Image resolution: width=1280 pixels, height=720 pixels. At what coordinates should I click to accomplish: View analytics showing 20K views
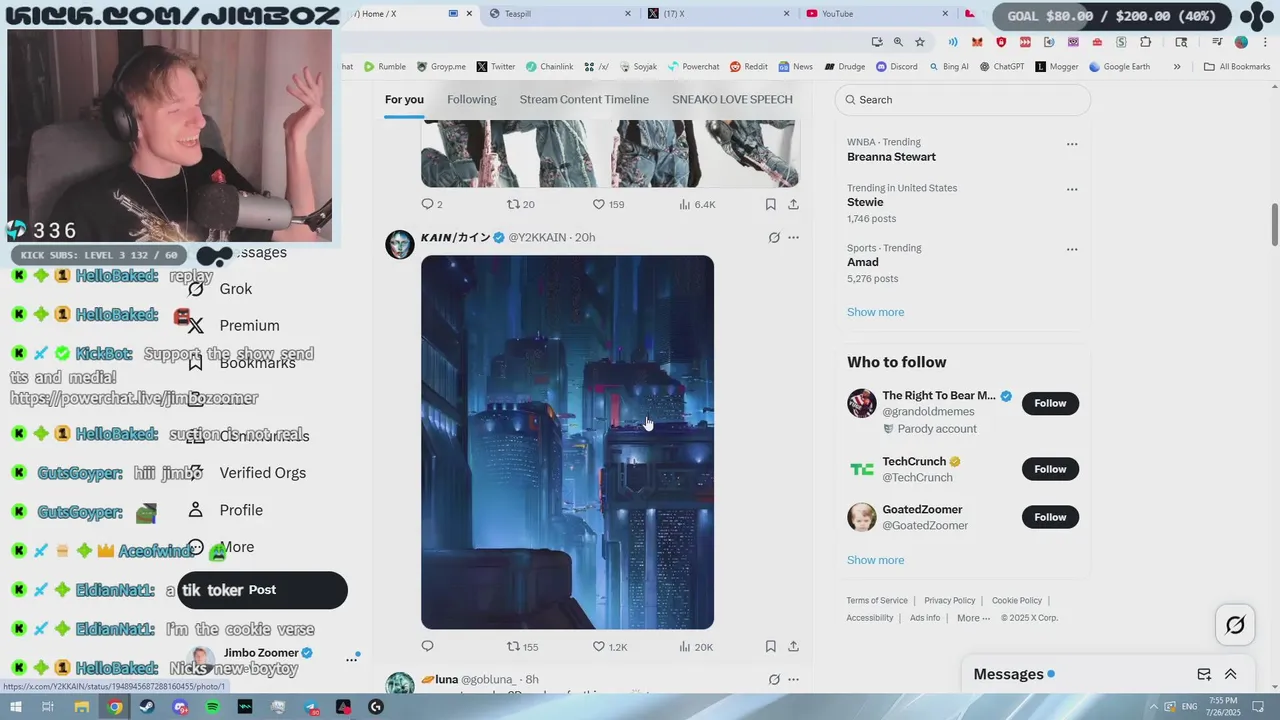(695, 647)
